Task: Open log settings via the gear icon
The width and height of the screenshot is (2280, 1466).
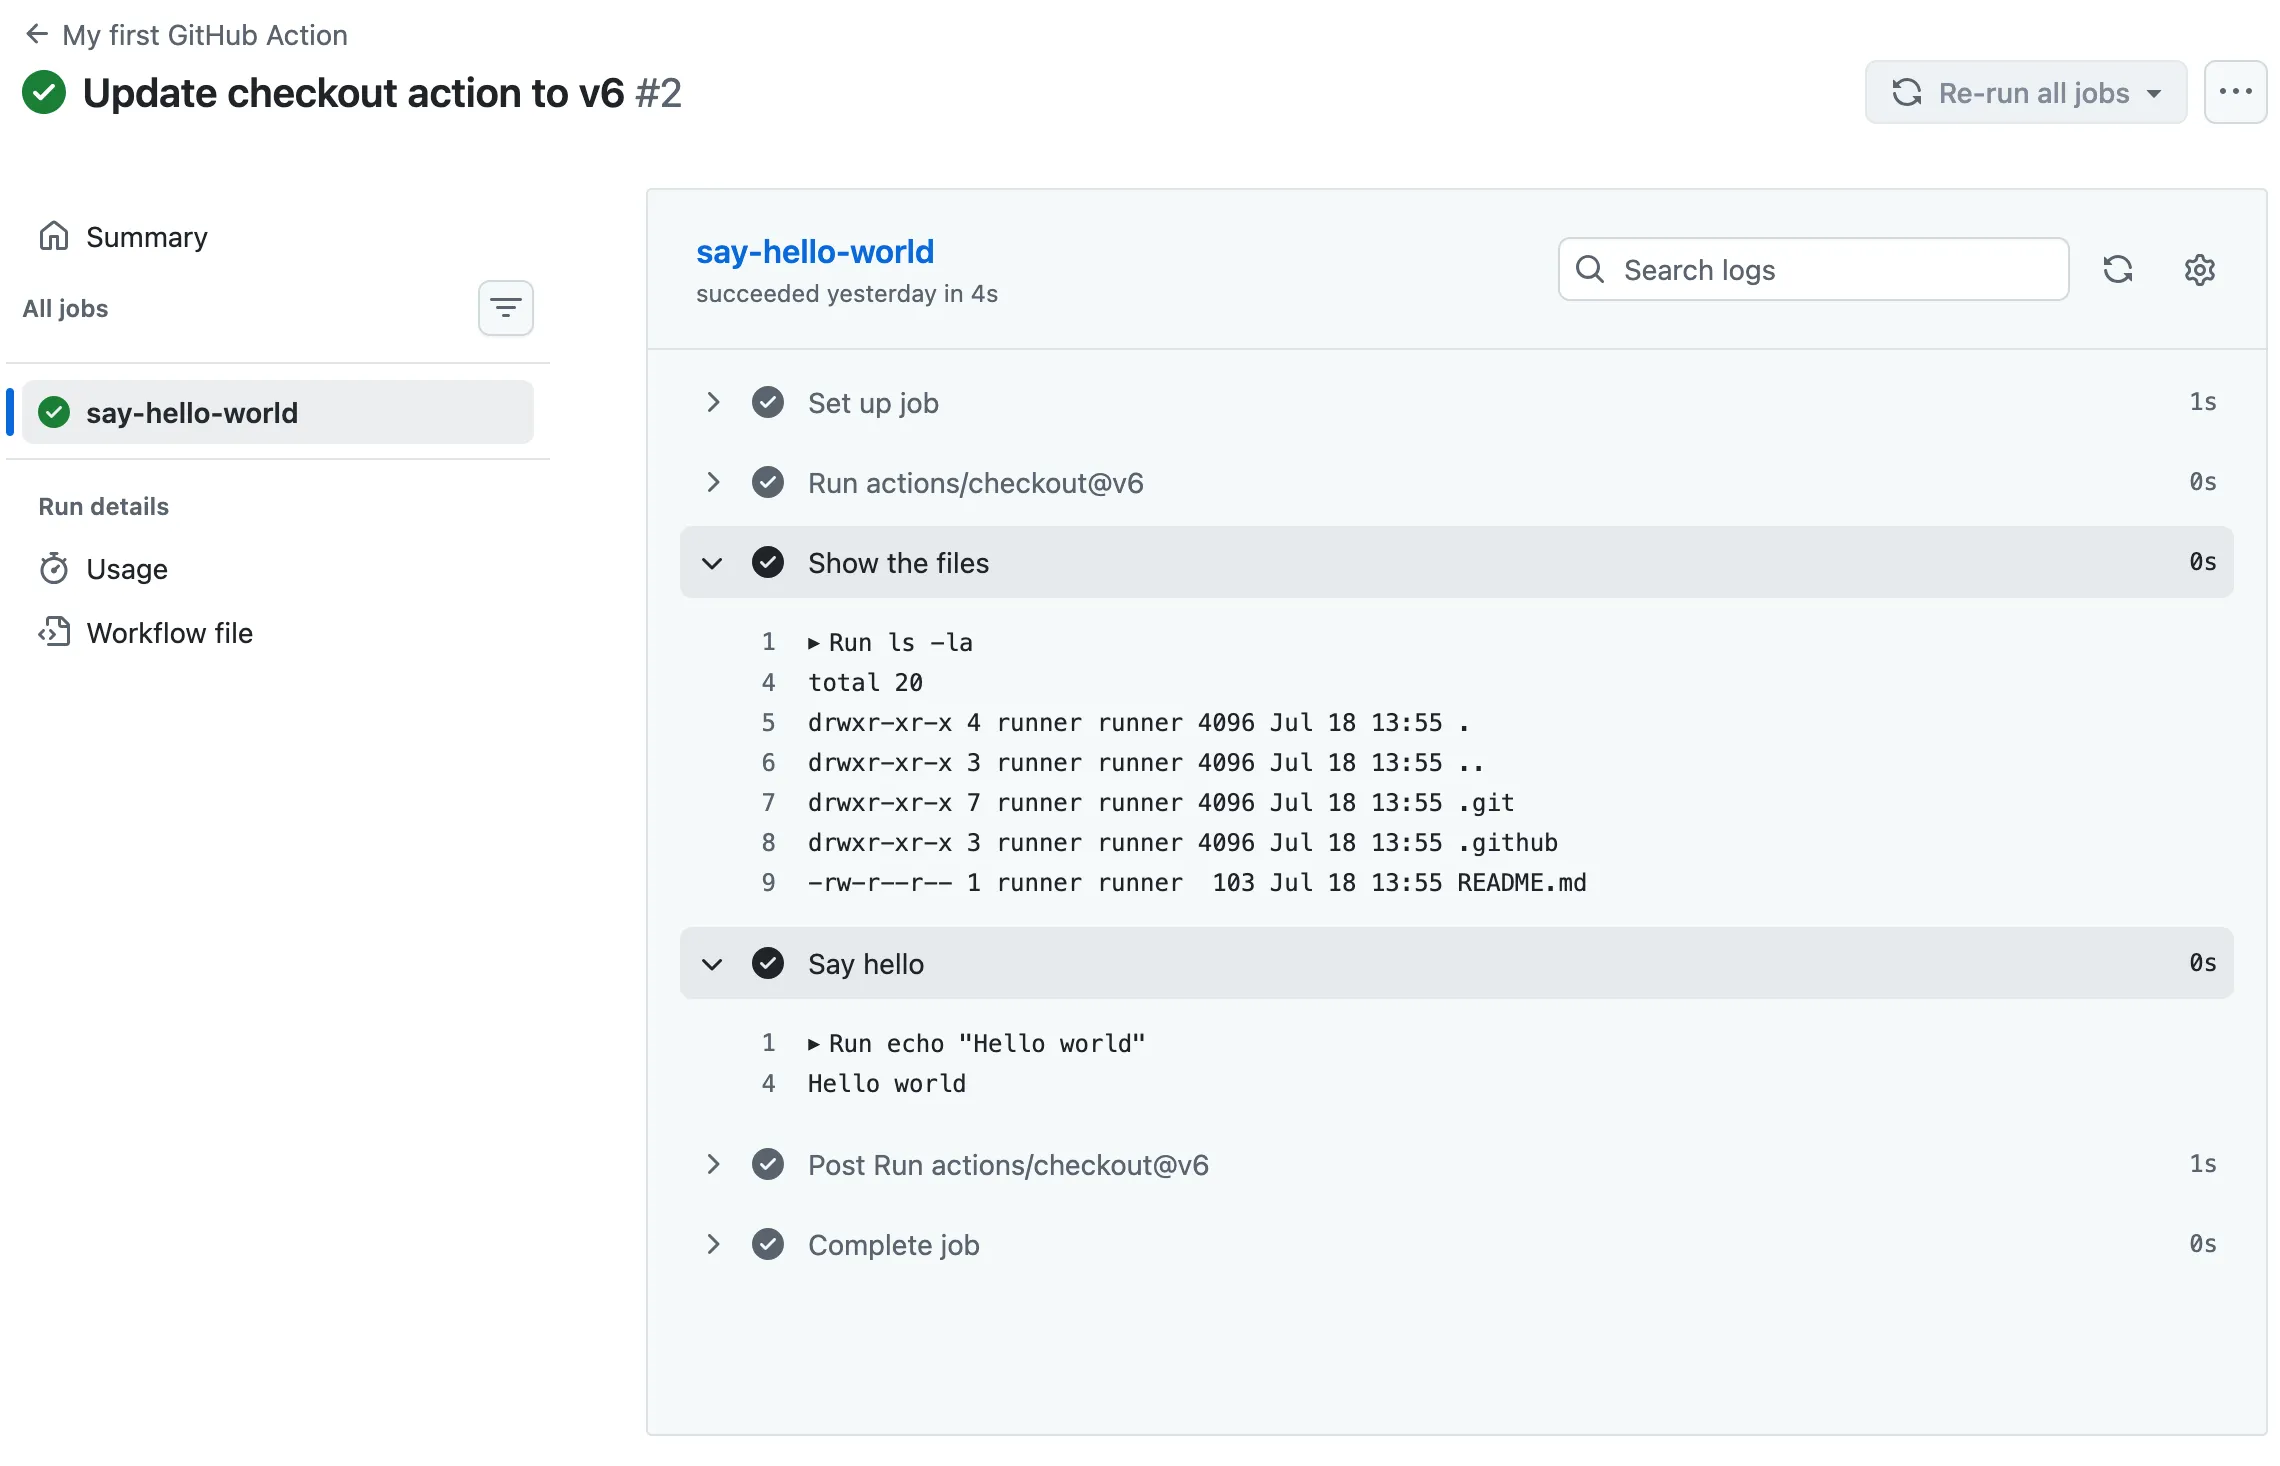Action: point(2200,269)
